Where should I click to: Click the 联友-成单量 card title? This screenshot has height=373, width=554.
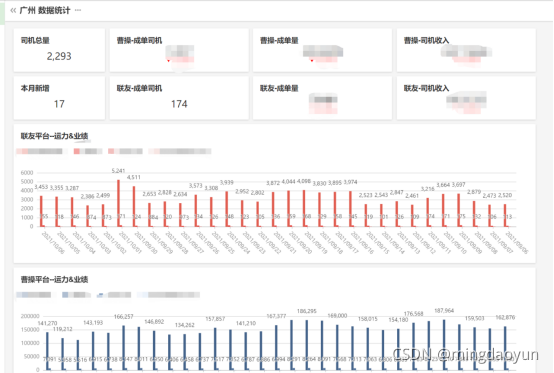click(x=279, y=88)
